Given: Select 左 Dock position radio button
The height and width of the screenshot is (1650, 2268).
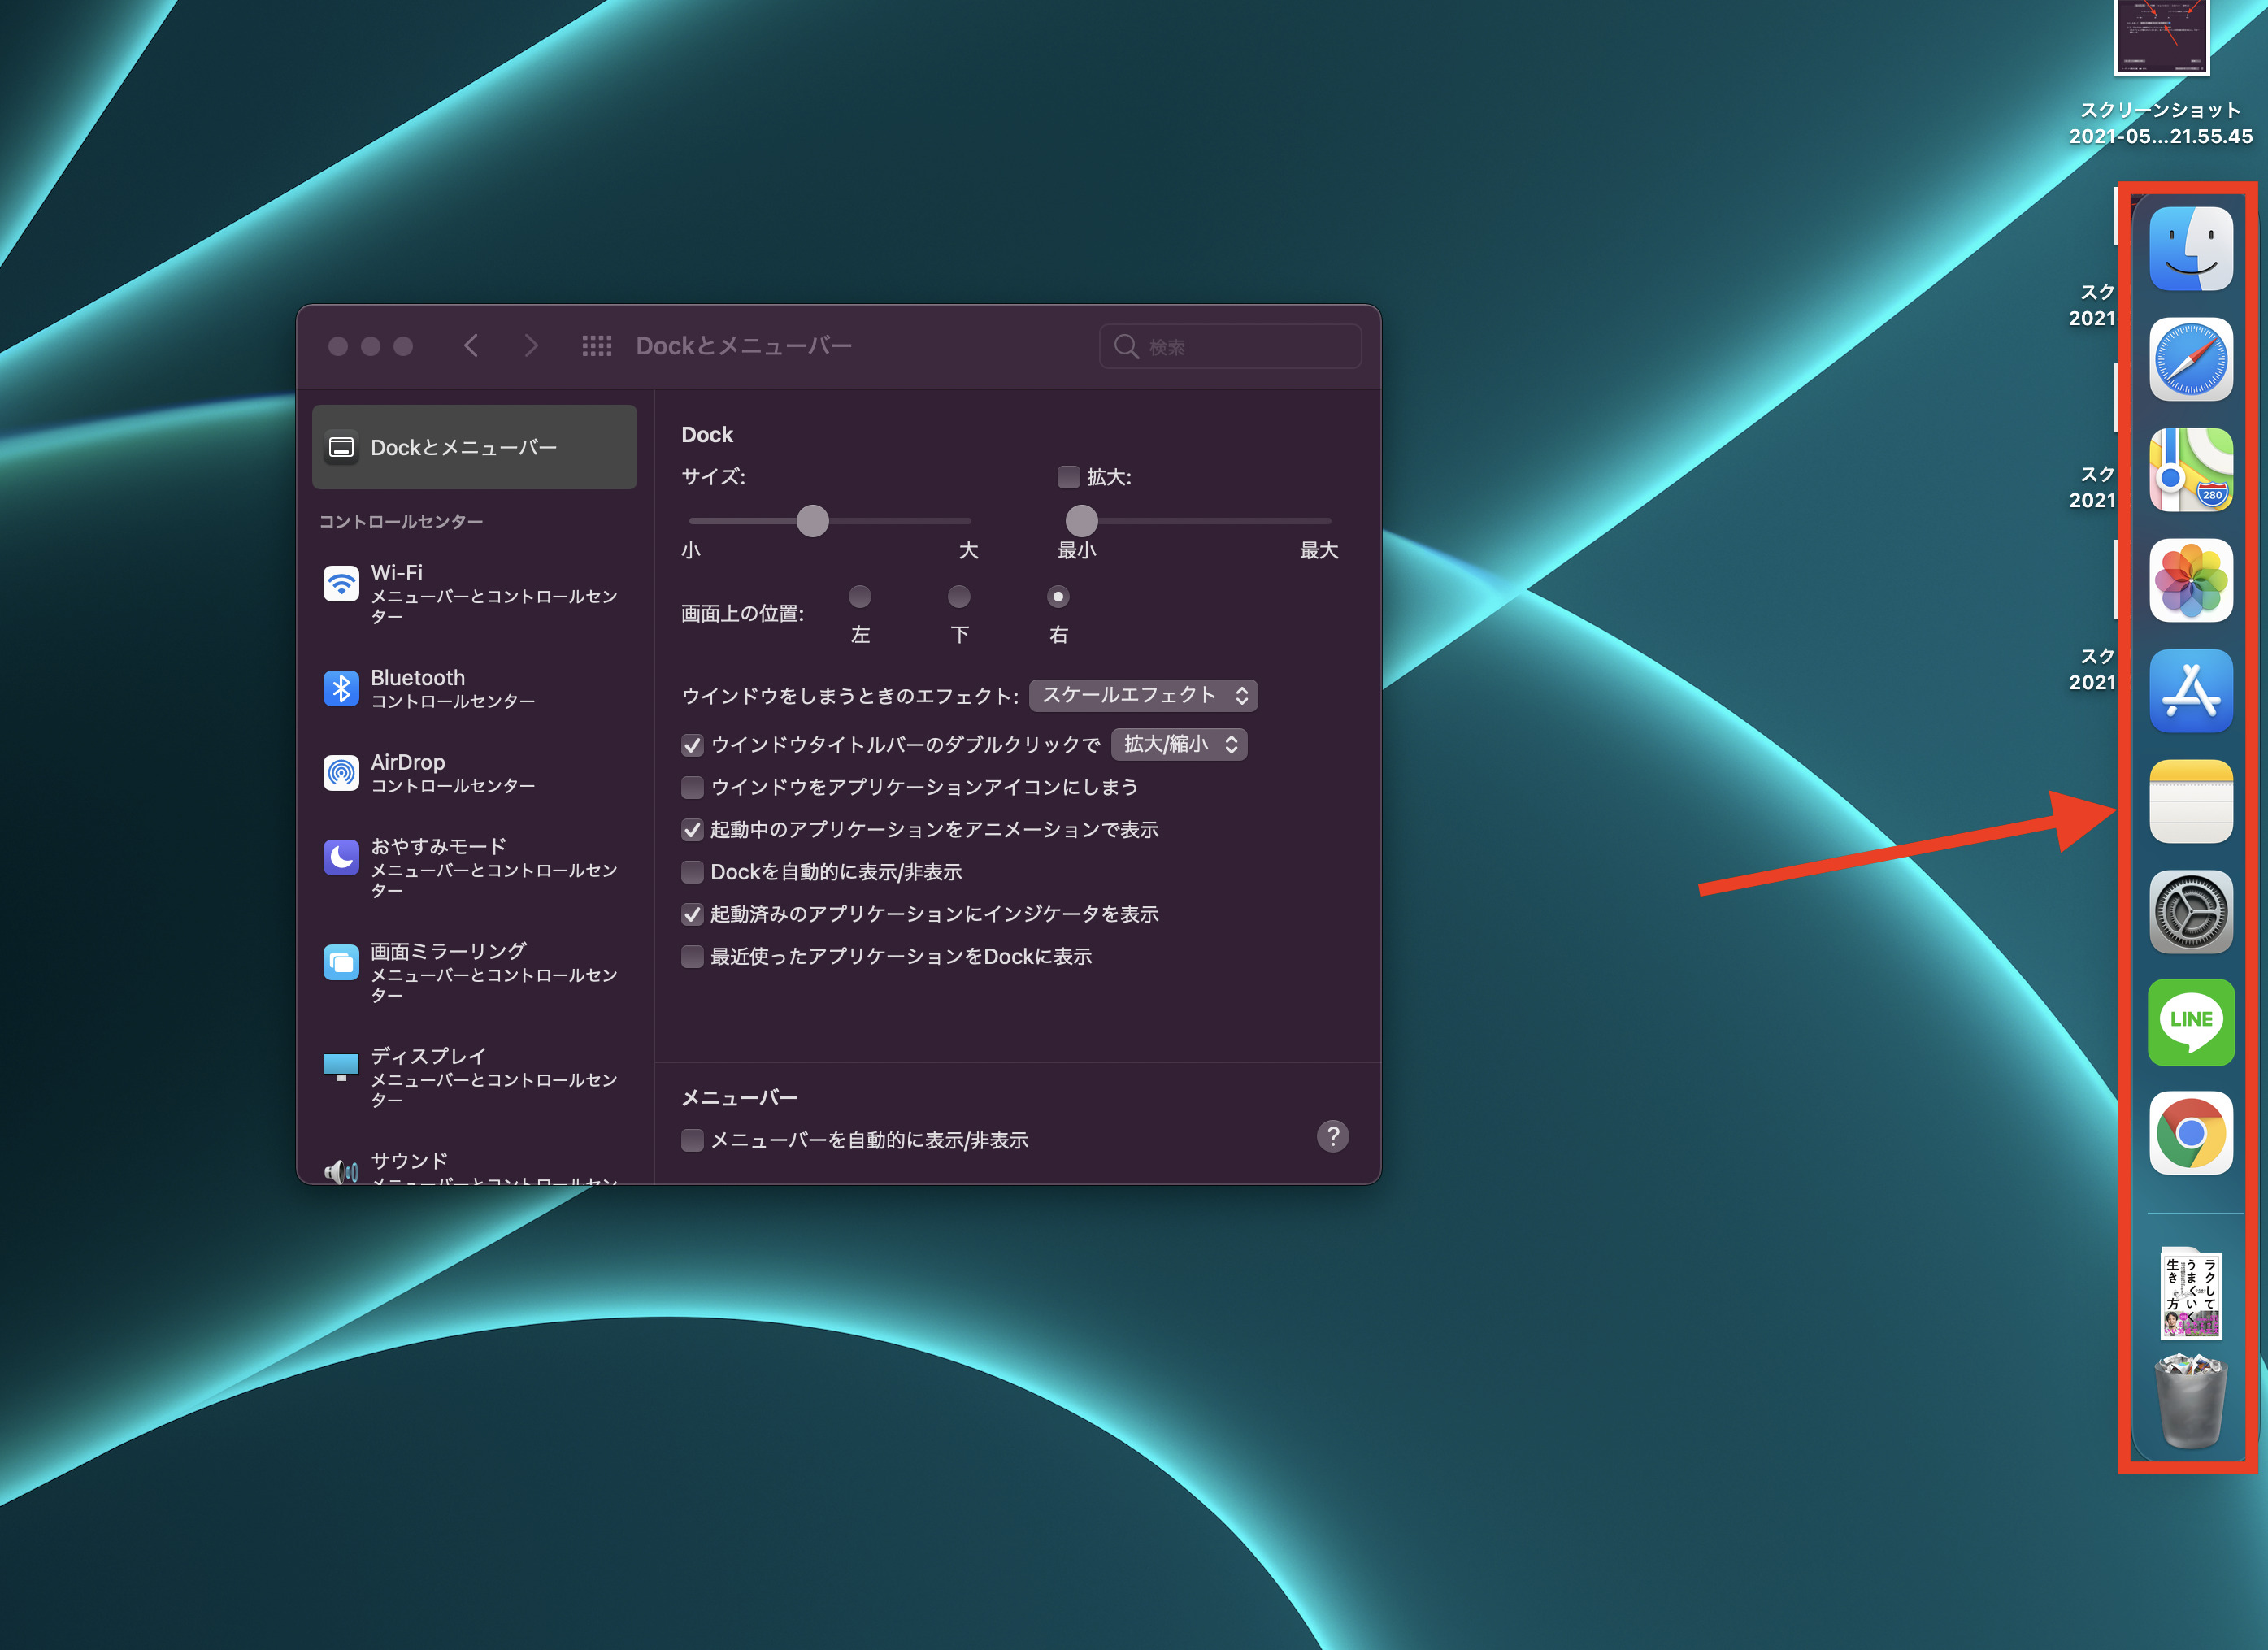Looking at the screenshot, I should [859, 597].
